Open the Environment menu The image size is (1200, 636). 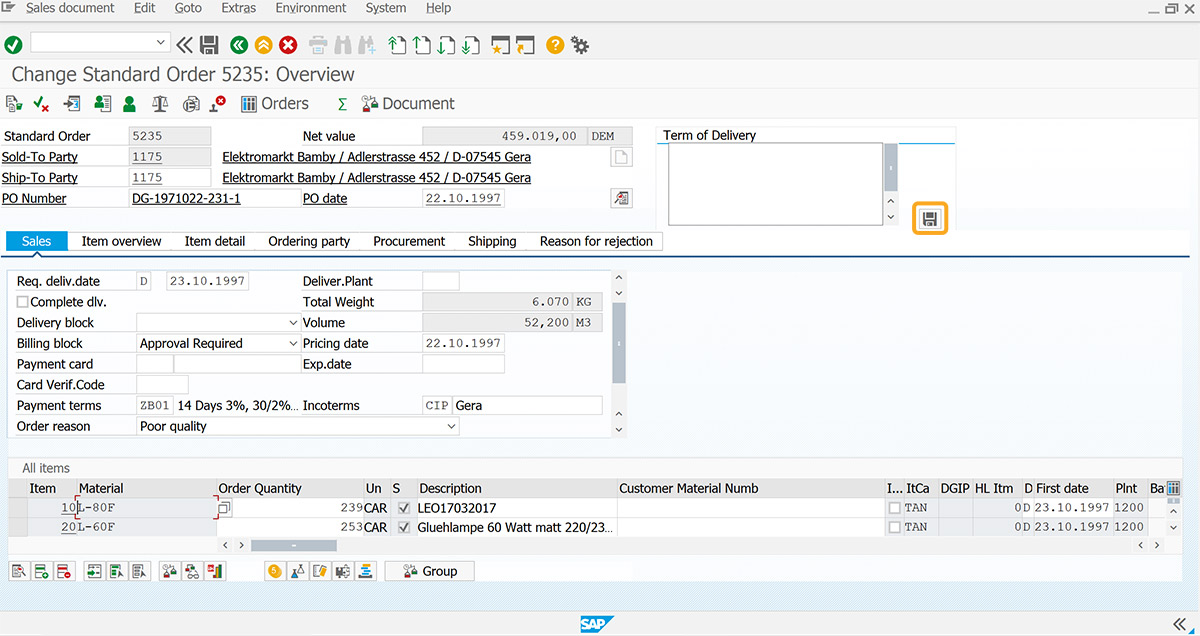[x=311, y=8]
